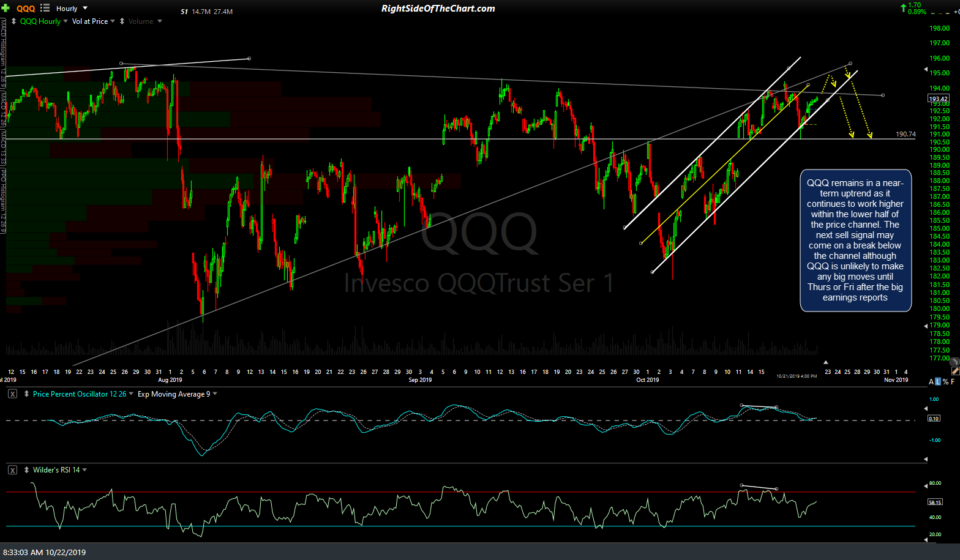The width and height of the screenshot is (960, 560).
Task: Click the gray curved icon above pencil
Action: (x=954, y=364)
